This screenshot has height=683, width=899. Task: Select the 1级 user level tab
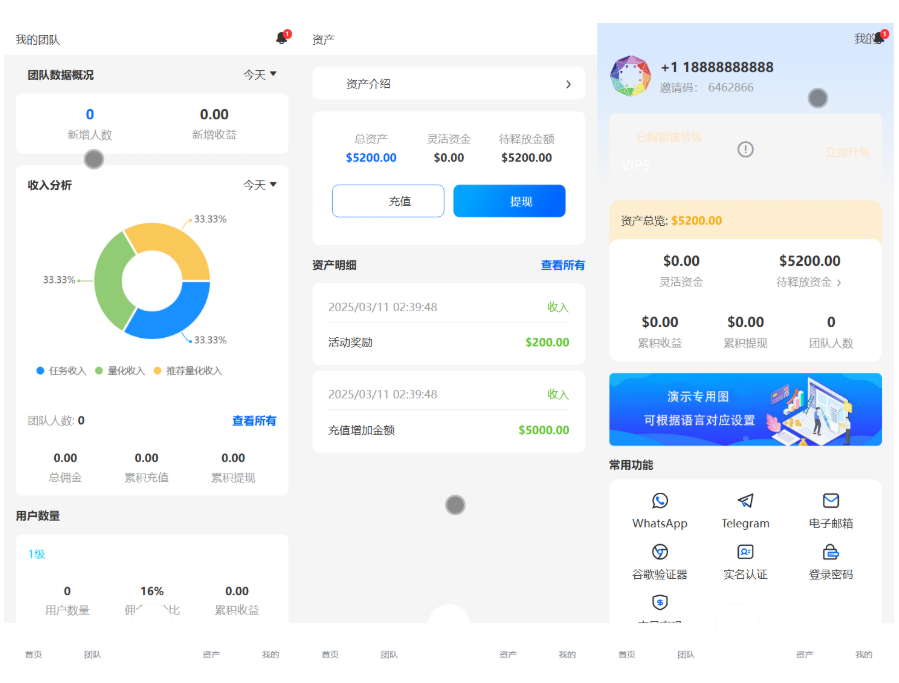point(37,554)
